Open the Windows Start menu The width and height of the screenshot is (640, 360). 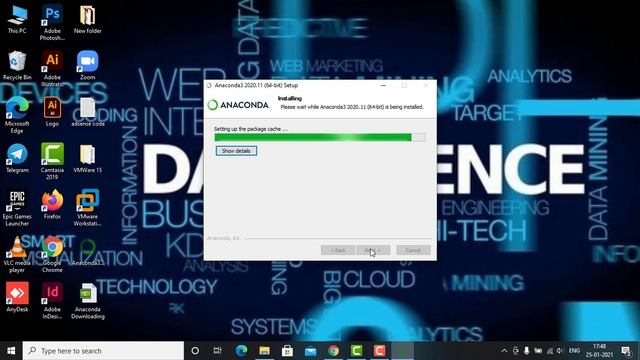11,351
